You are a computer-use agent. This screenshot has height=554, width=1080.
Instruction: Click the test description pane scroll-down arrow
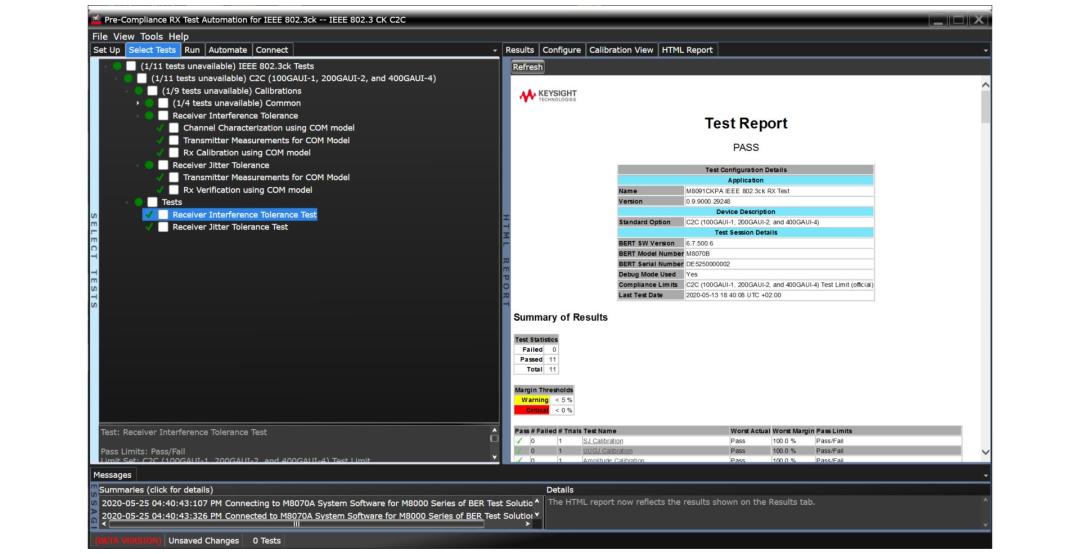[x=494, y=457]
